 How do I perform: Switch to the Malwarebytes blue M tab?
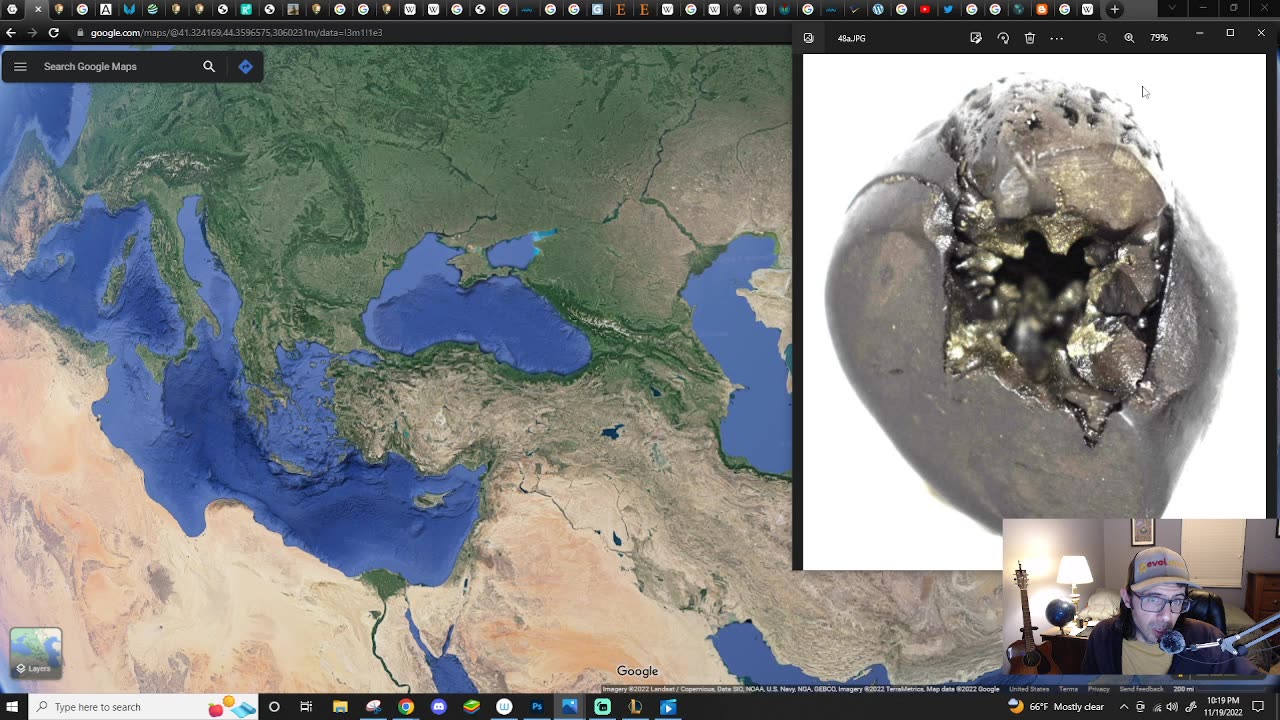[129, 9]
